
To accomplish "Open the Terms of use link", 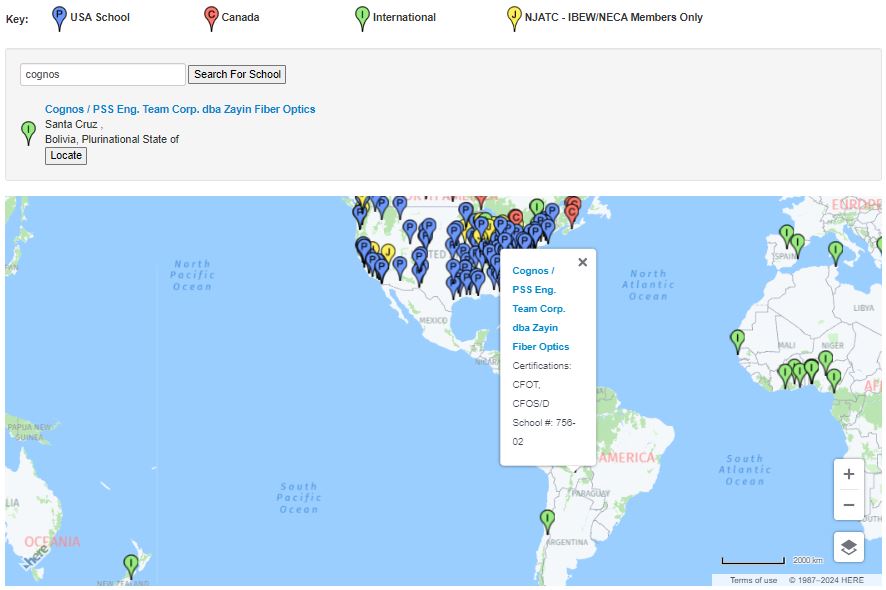I will point(753,580).
